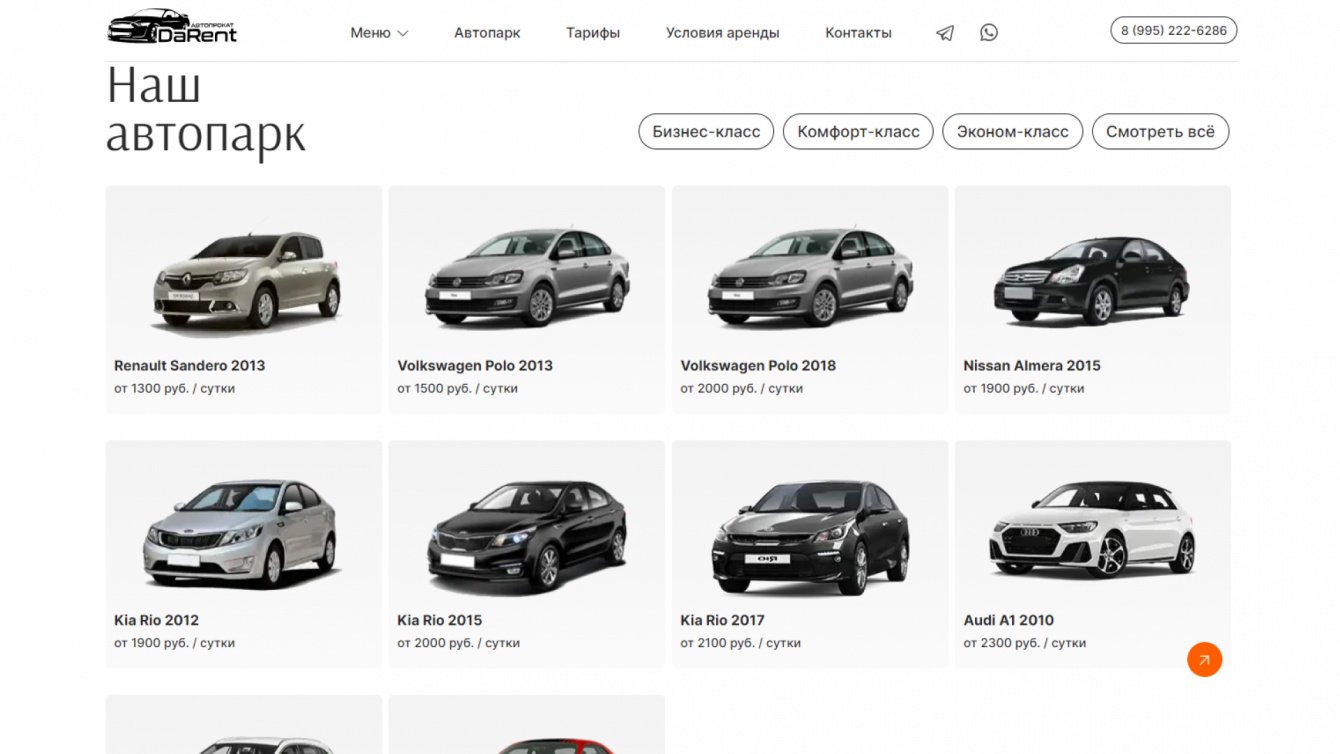The height and width of the screenshot is (754, 1340).
Task: Click the orange arrow floating button
Action: click(x=1204, y=659)
